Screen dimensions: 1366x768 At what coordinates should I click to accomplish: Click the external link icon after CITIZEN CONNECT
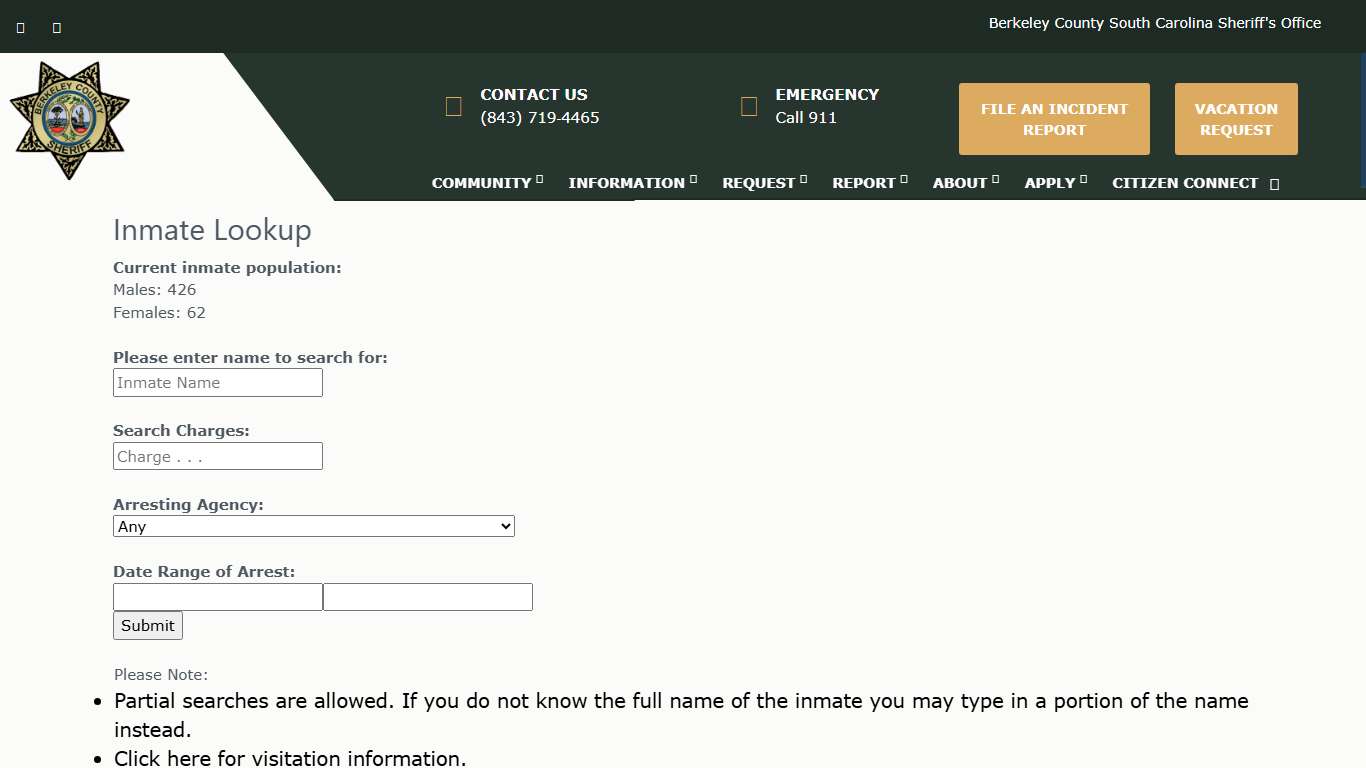1275,184
